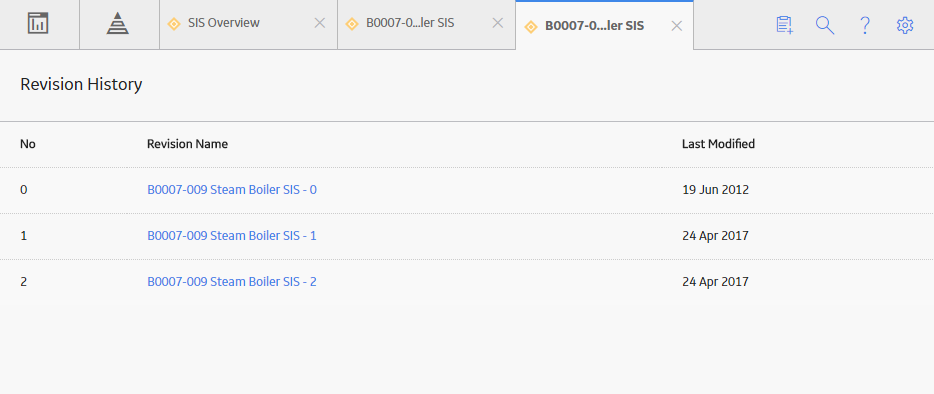Close the active bold B0007-0...ler SIS tab
The height and width of the screenshot is (394, 934).
676,26
